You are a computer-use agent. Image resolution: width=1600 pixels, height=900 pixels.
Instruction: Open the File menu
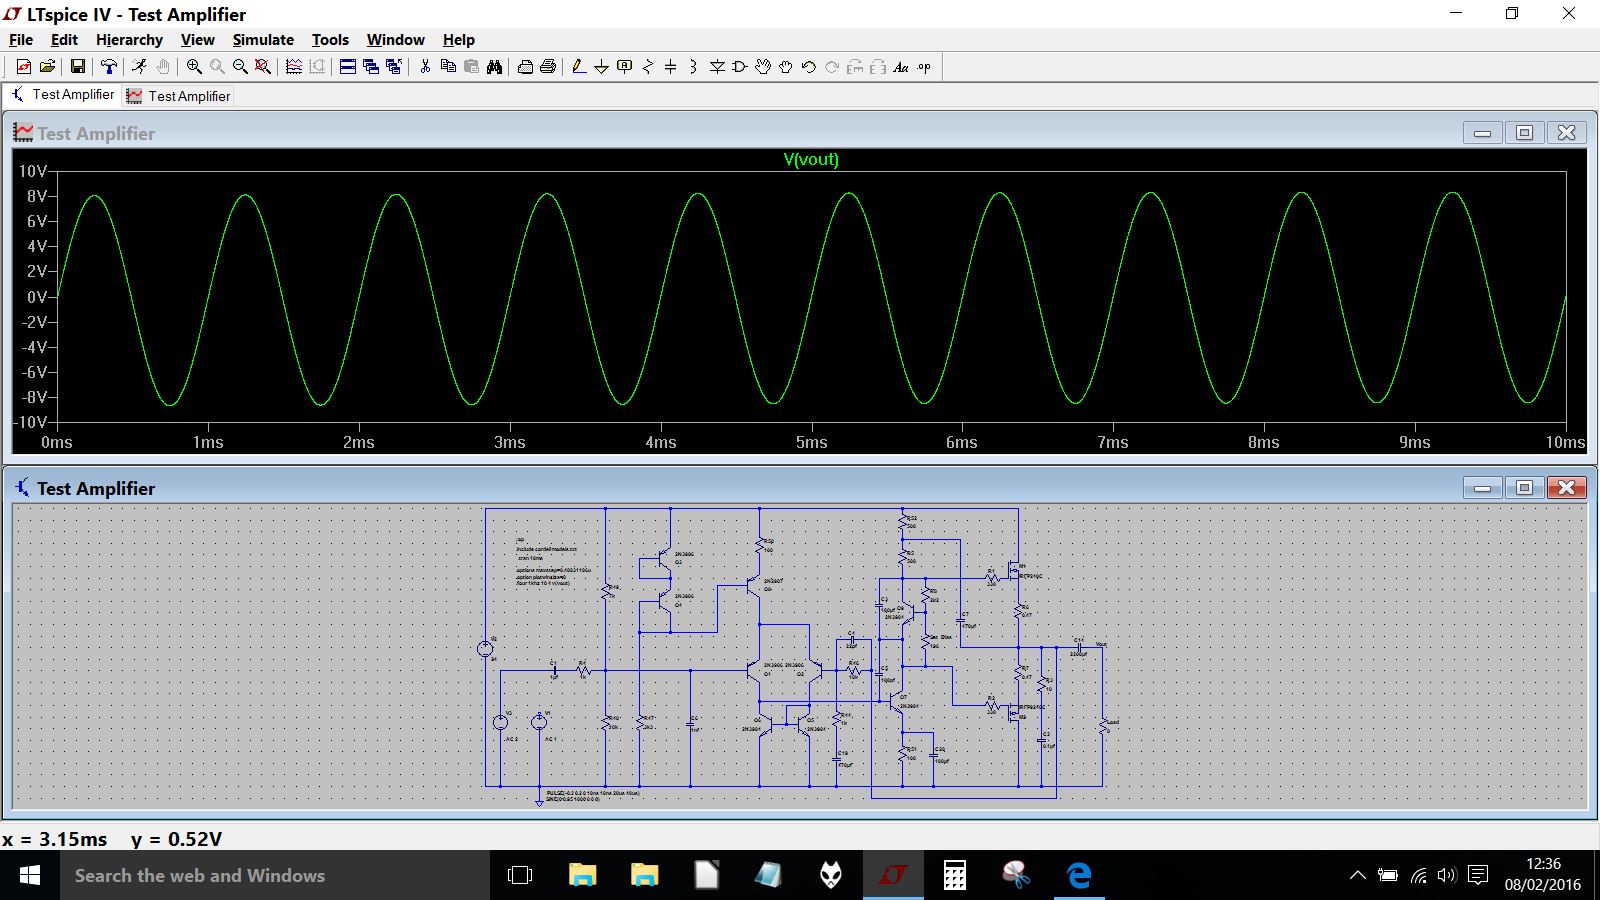(x=21, y=40)
